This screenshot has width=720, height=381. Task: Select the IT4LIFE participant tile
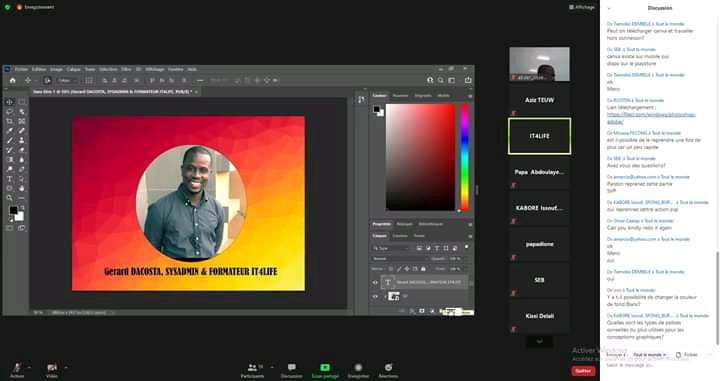(540, 136)
